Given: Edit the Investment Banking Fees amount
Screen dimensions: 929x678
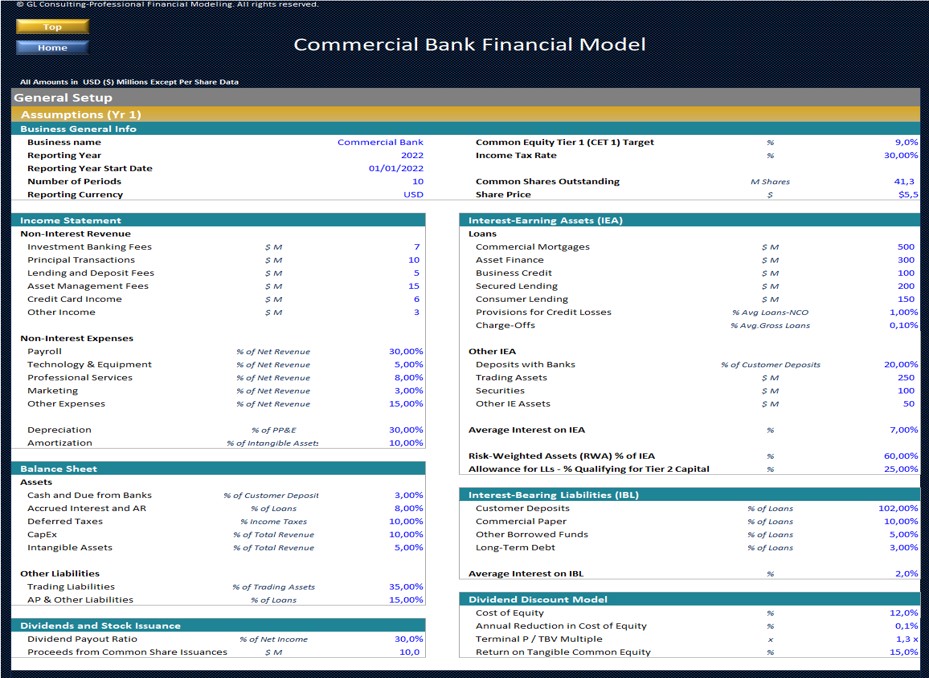Looking at the screenshot, I should (416, 246).
